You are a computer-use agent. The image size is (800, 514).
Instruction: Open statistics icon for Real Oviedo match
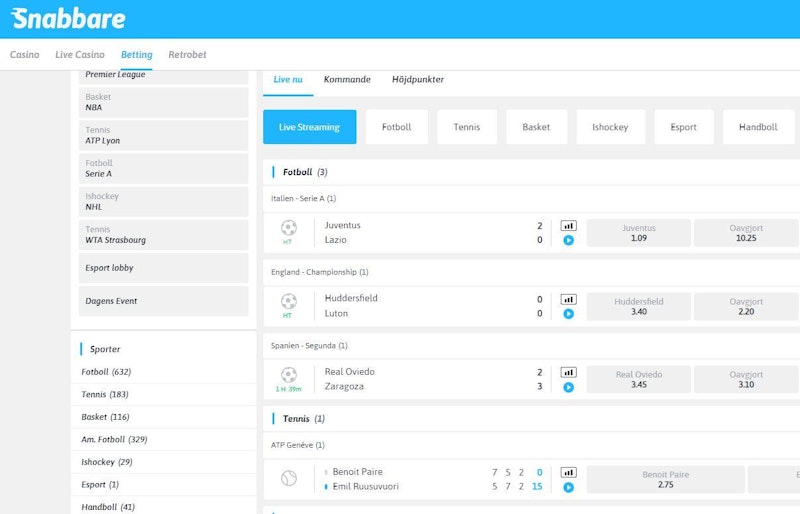pyautogui.click(x=568, y=372)
